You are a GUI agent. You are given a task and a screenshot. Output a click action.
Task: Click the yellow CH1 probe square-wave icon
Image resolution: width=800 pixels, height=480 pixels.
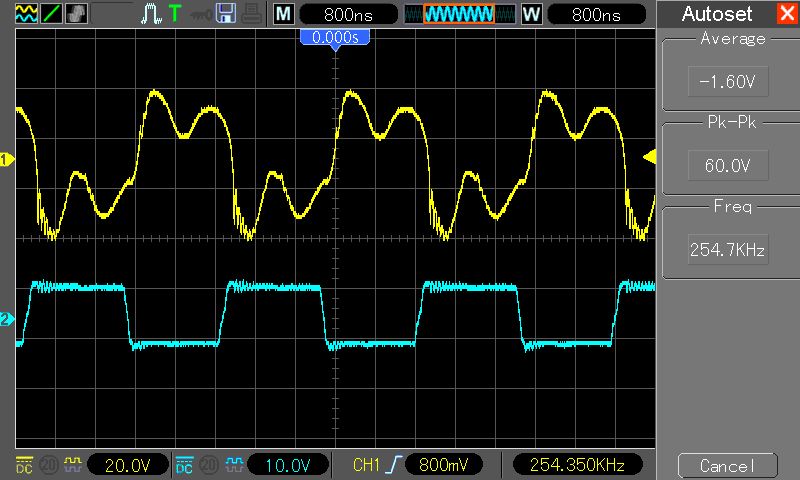(73, 464)
